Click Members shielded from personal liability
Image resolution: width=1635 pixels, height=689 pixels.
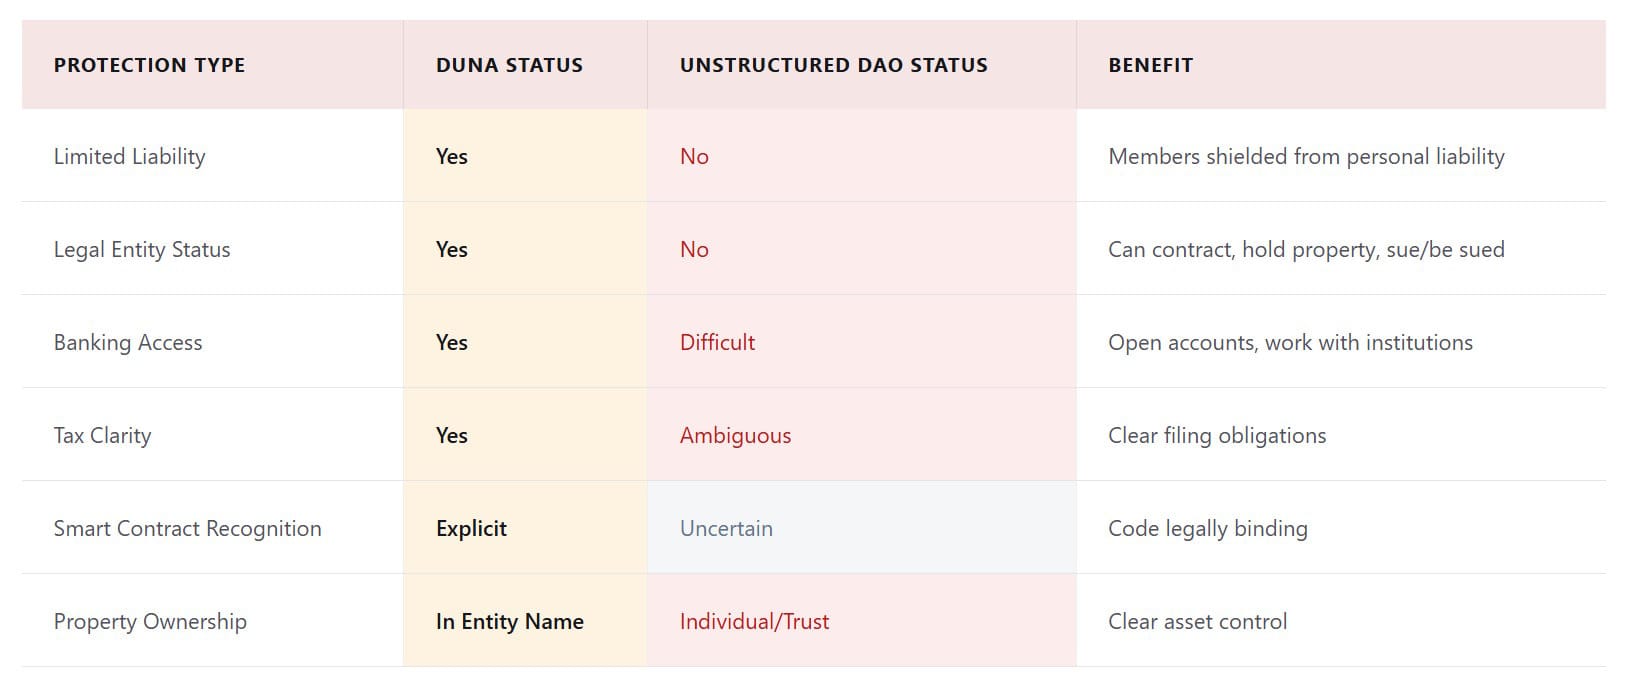[x=1306, y=156]
